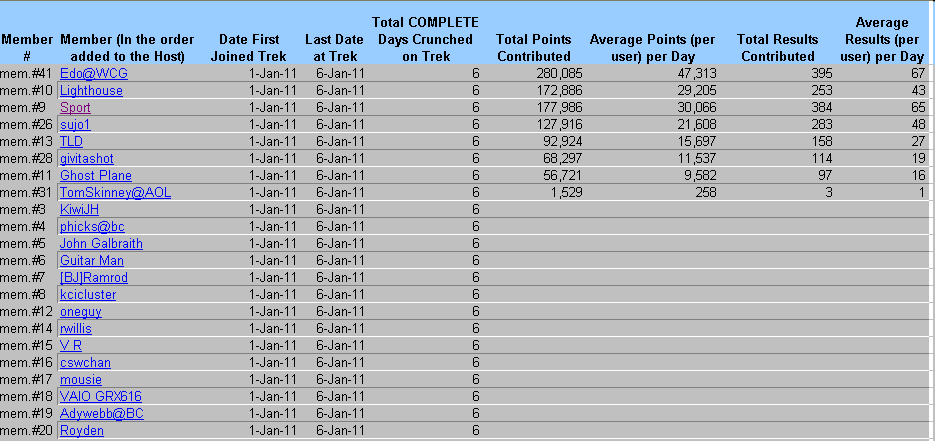Open the VAIO GRX616 member link
Viewport: 935px width, 441px height.
click(100, 397)
